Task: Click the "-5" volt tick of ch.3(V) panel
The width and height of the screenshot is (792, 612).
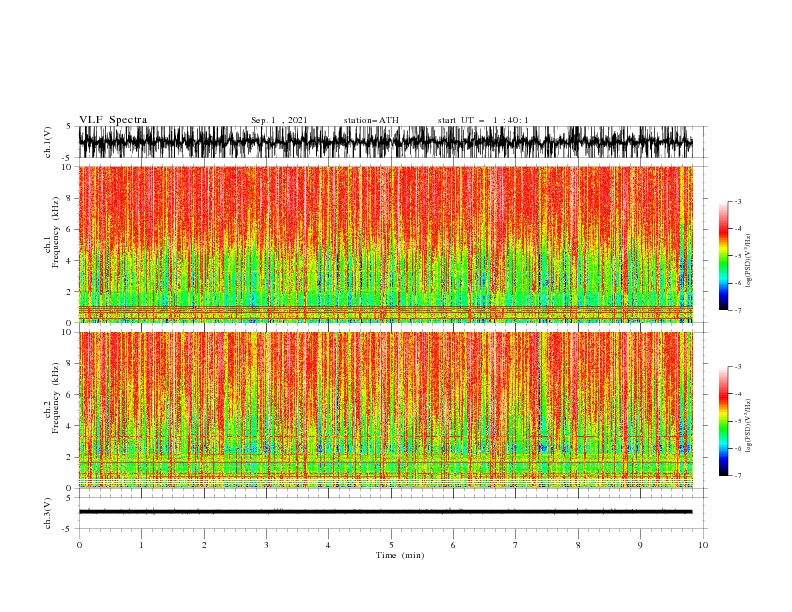Action: (x=68, y=529)
